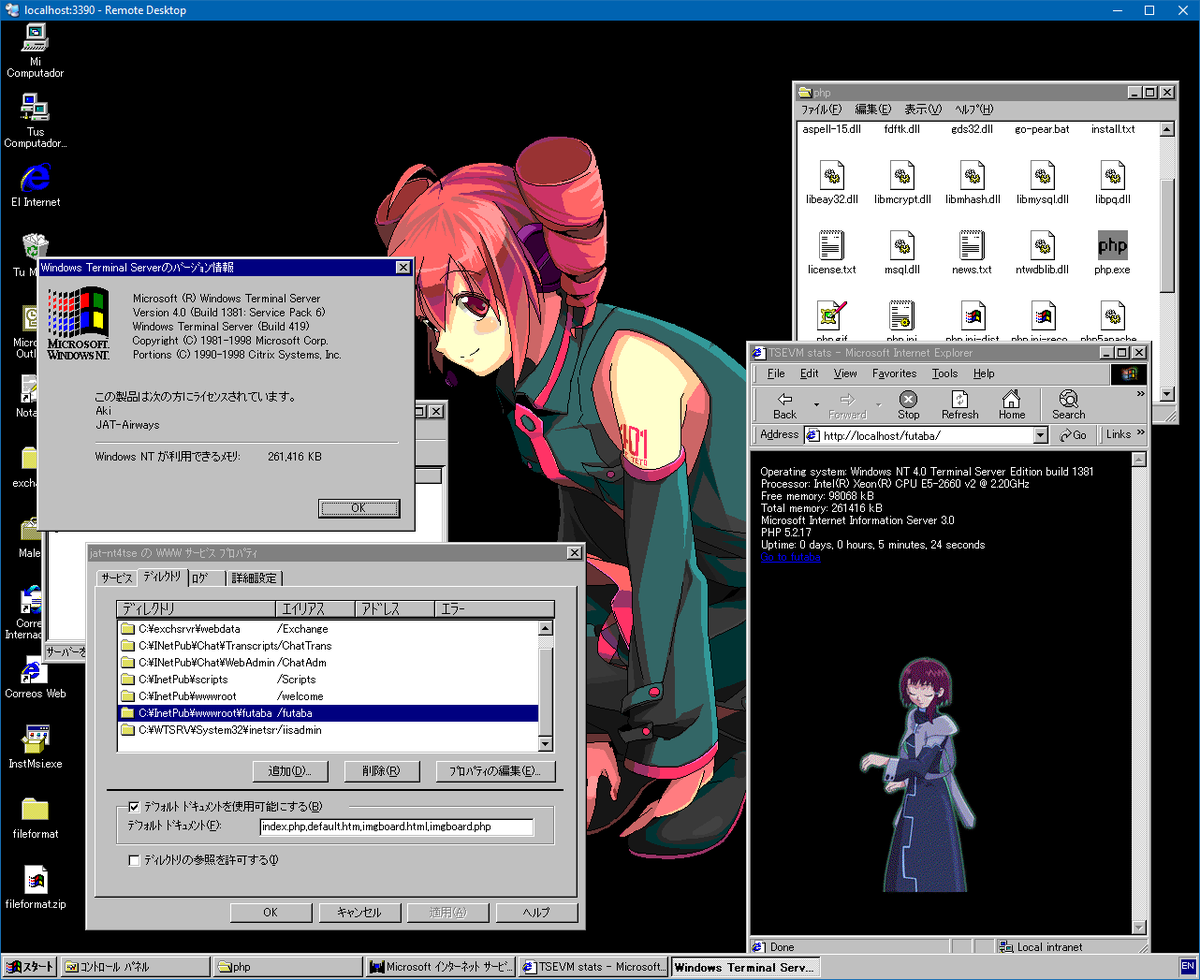Open the address bar dropdown arrow
The width and height of the screenshot is (1200, 980).
1040,434
